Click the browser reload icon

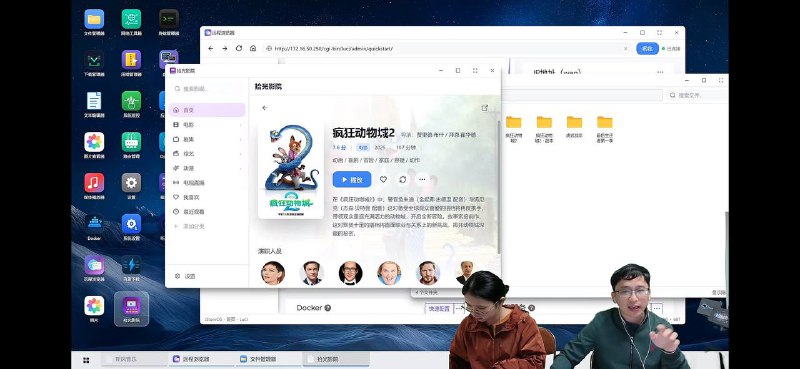[239, 48]
